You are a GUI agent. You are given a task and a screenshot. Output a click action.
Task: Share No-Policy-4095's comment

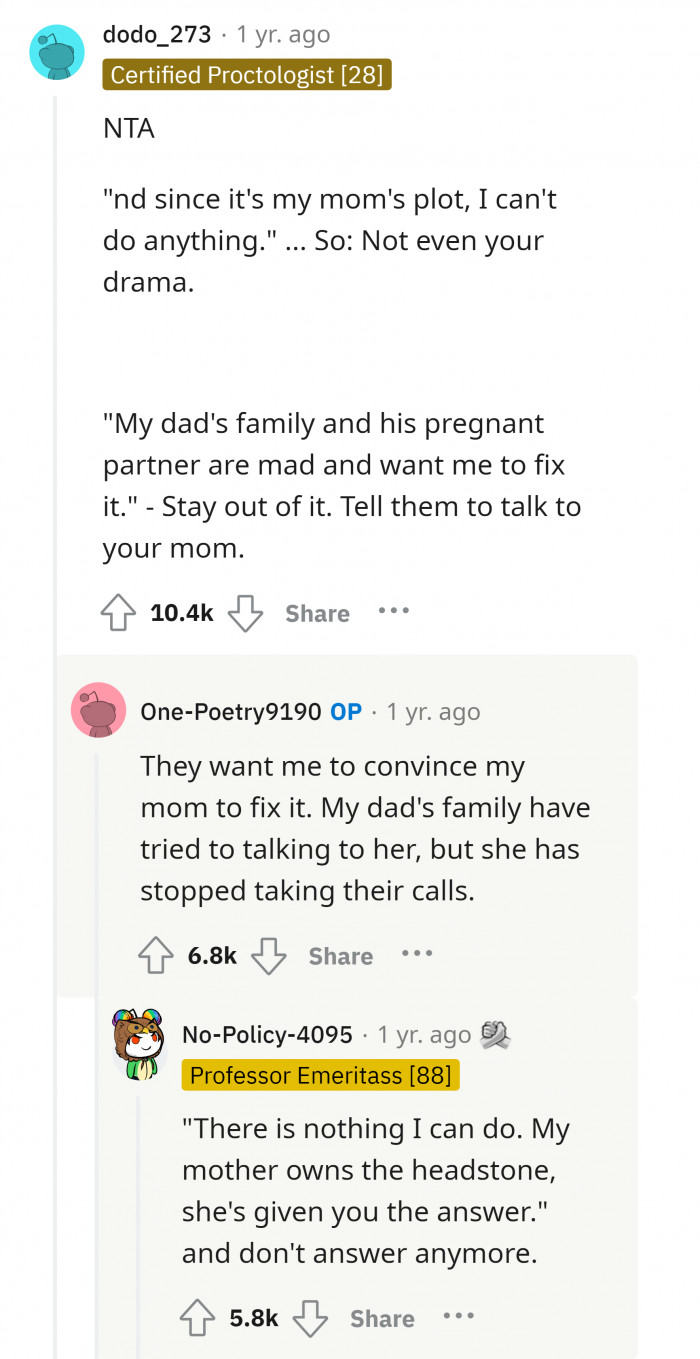point(382,1318)
